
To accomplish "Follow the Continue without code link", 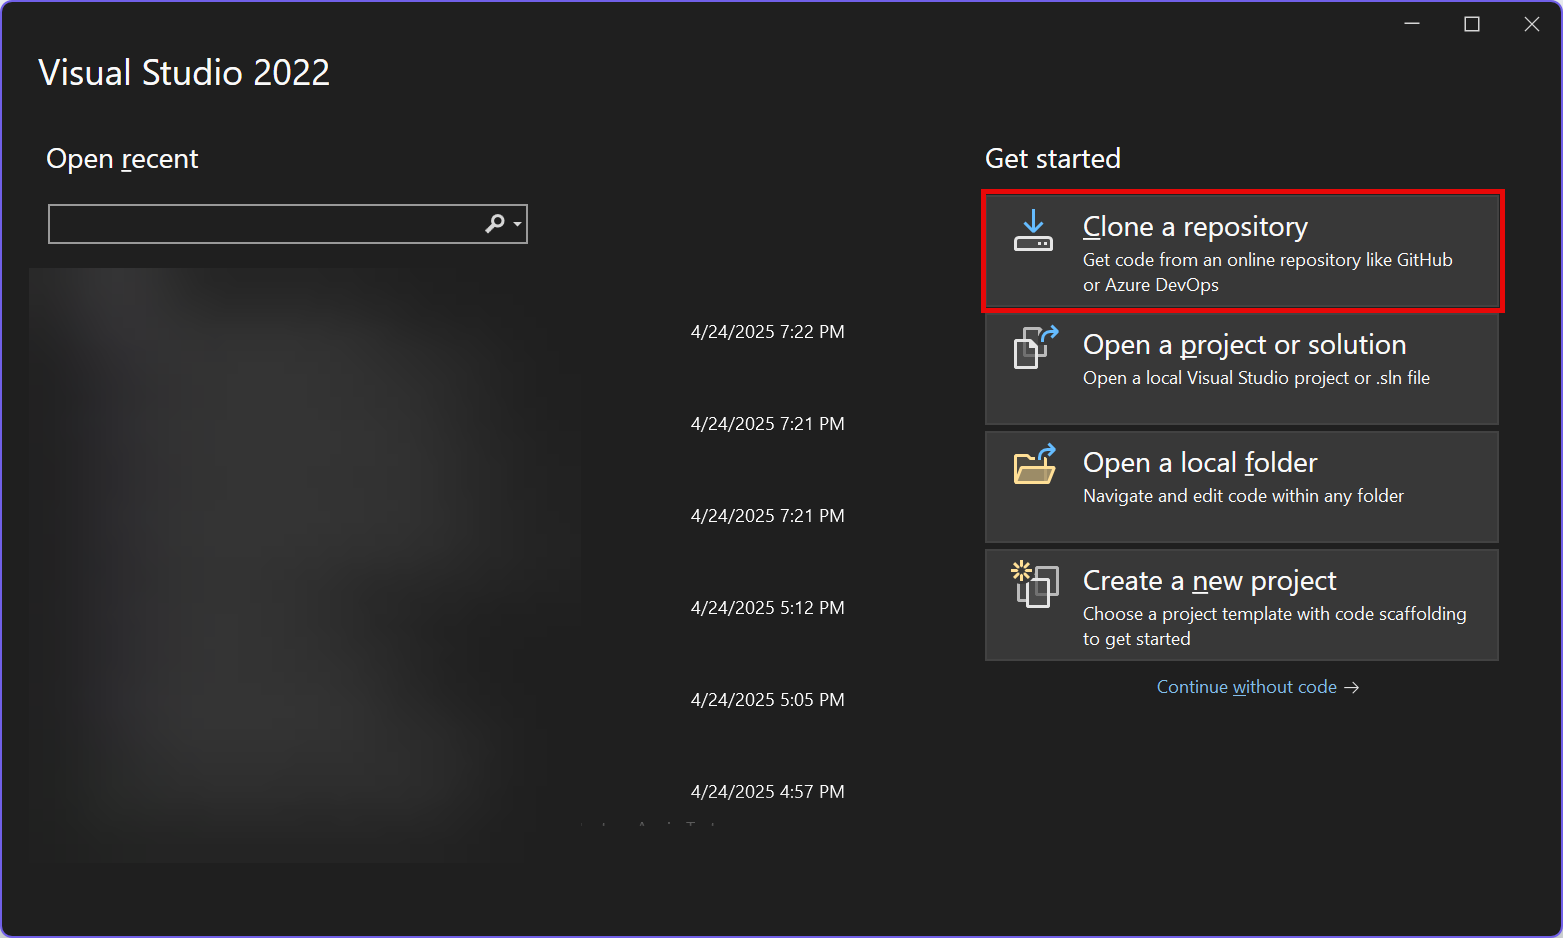I will (1258, 687).
